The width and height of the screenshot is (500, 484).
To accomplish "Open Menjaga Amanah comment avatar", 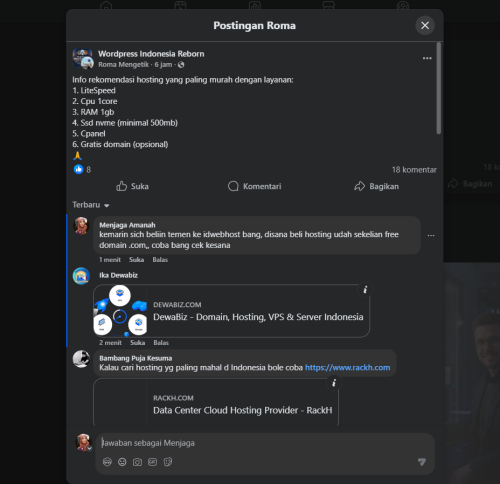I will coord(81,226).
